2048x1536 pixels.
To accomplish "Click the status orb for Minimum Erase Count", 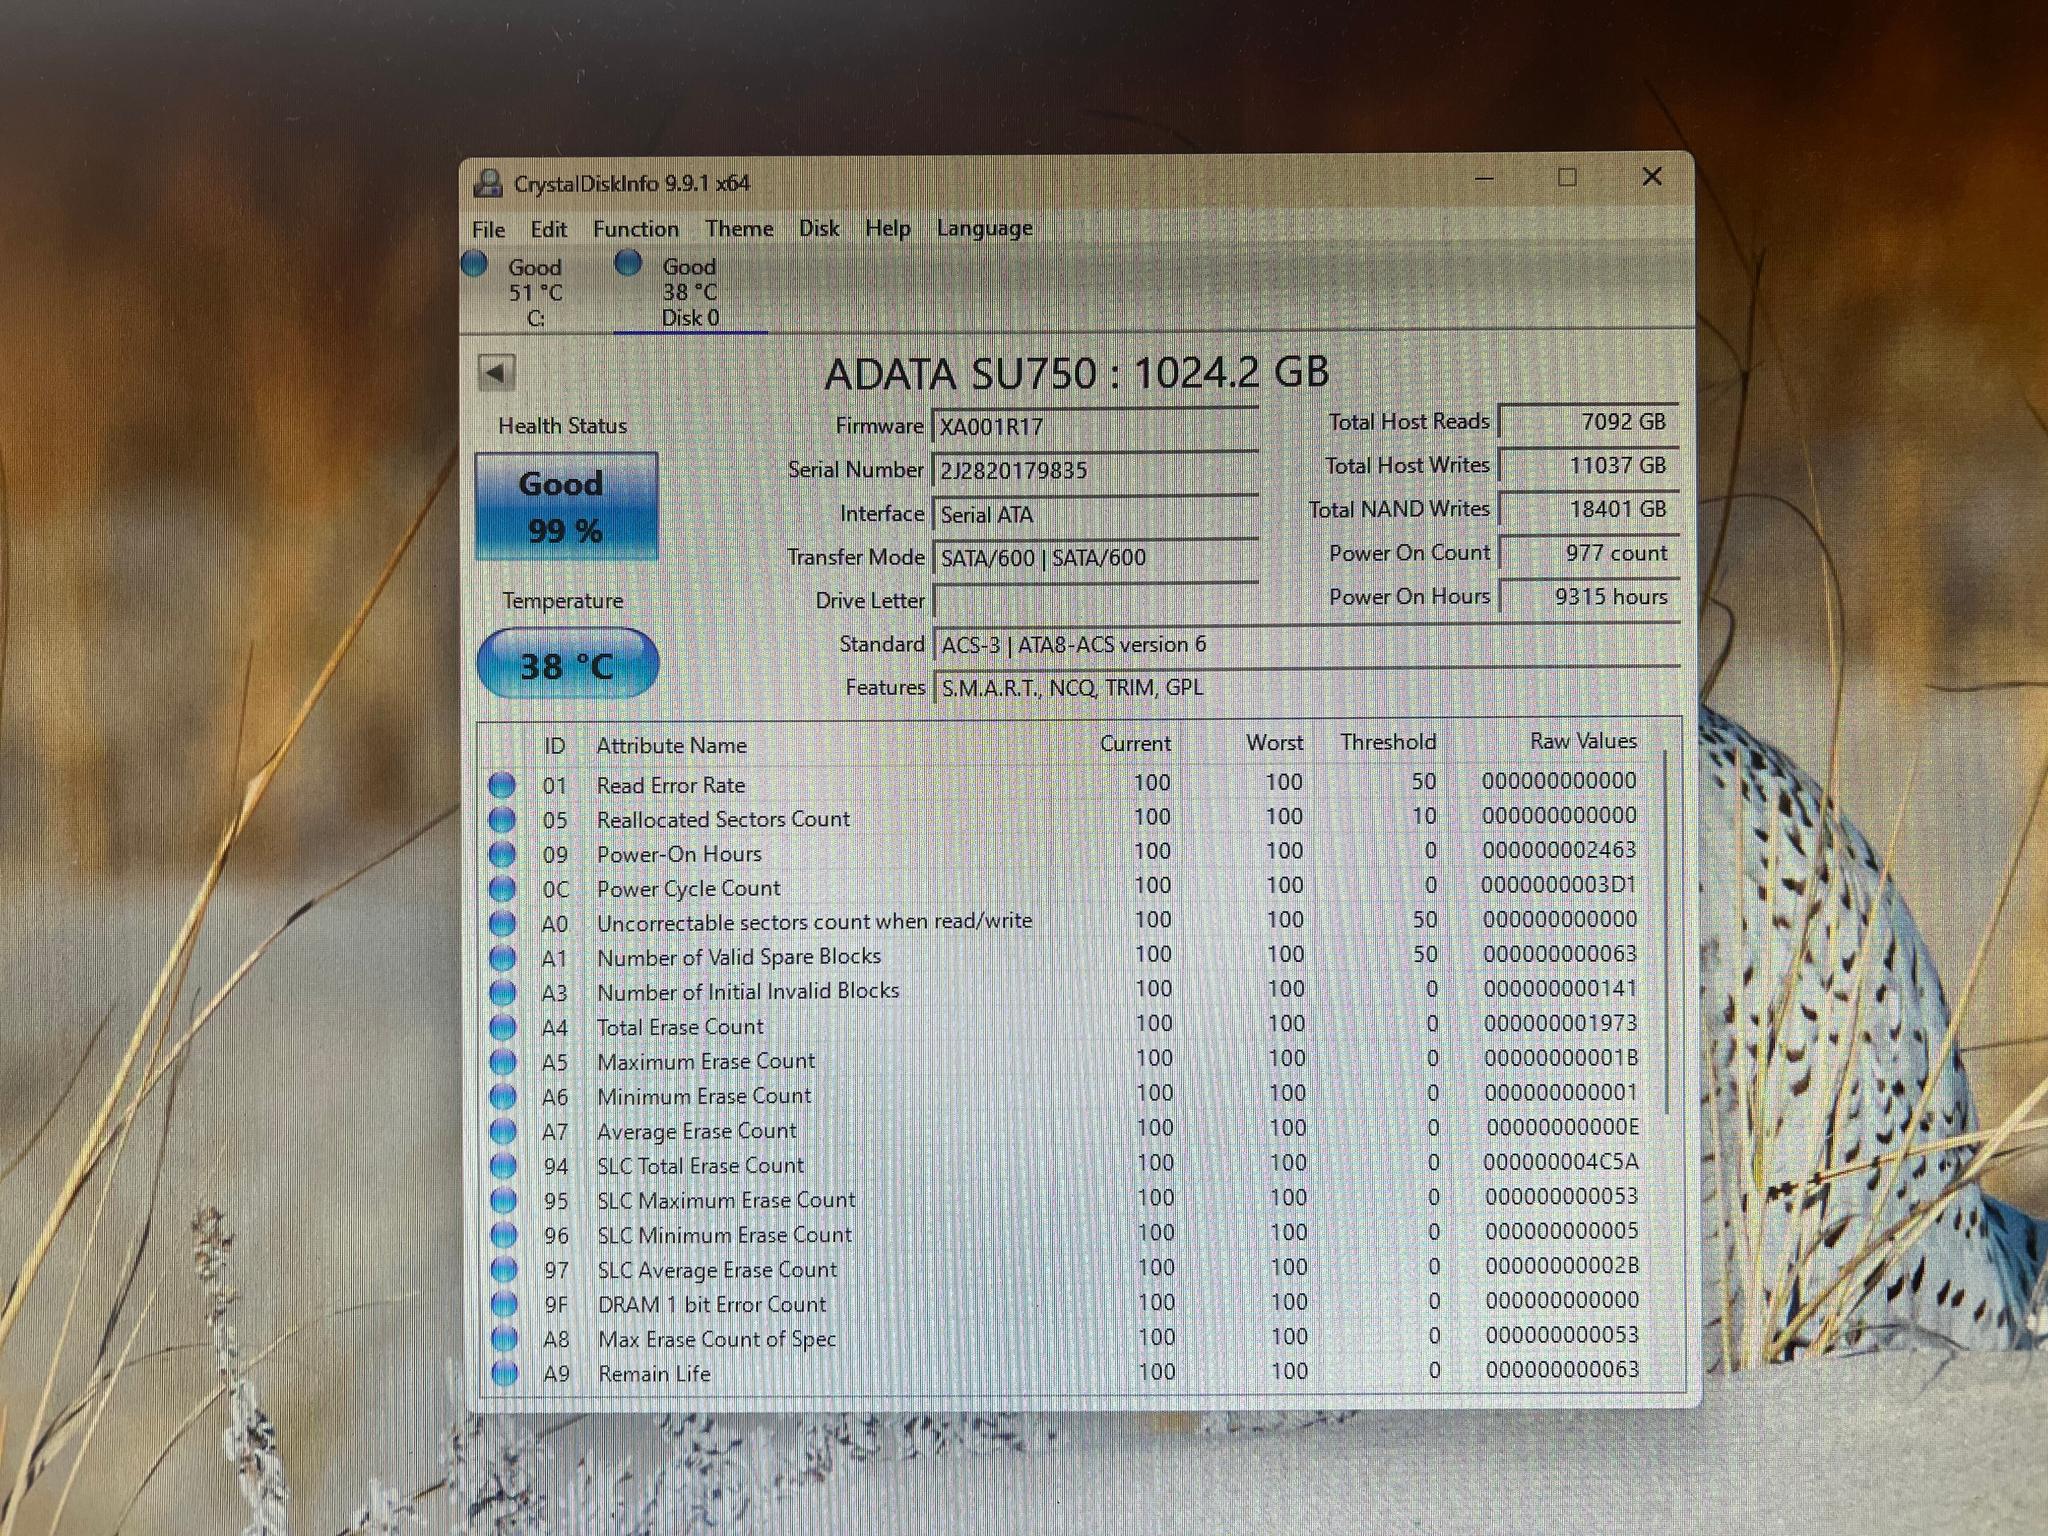I will 503,1097.
